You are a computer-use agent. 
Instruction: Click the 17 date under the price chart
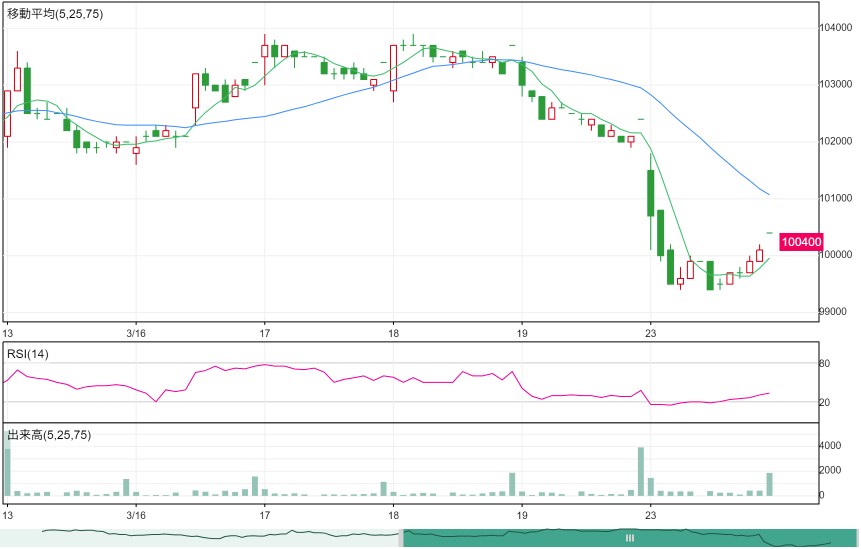tap(265, 333)
